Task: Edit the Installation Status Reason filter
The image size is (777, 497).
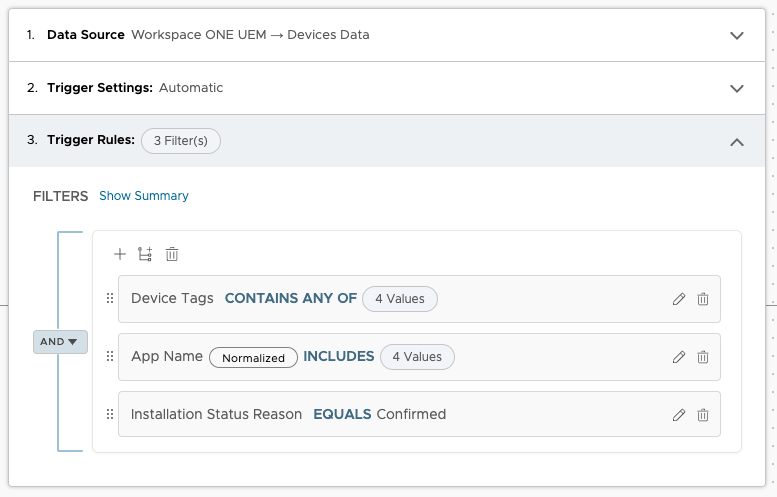Action: click(679, 415)
